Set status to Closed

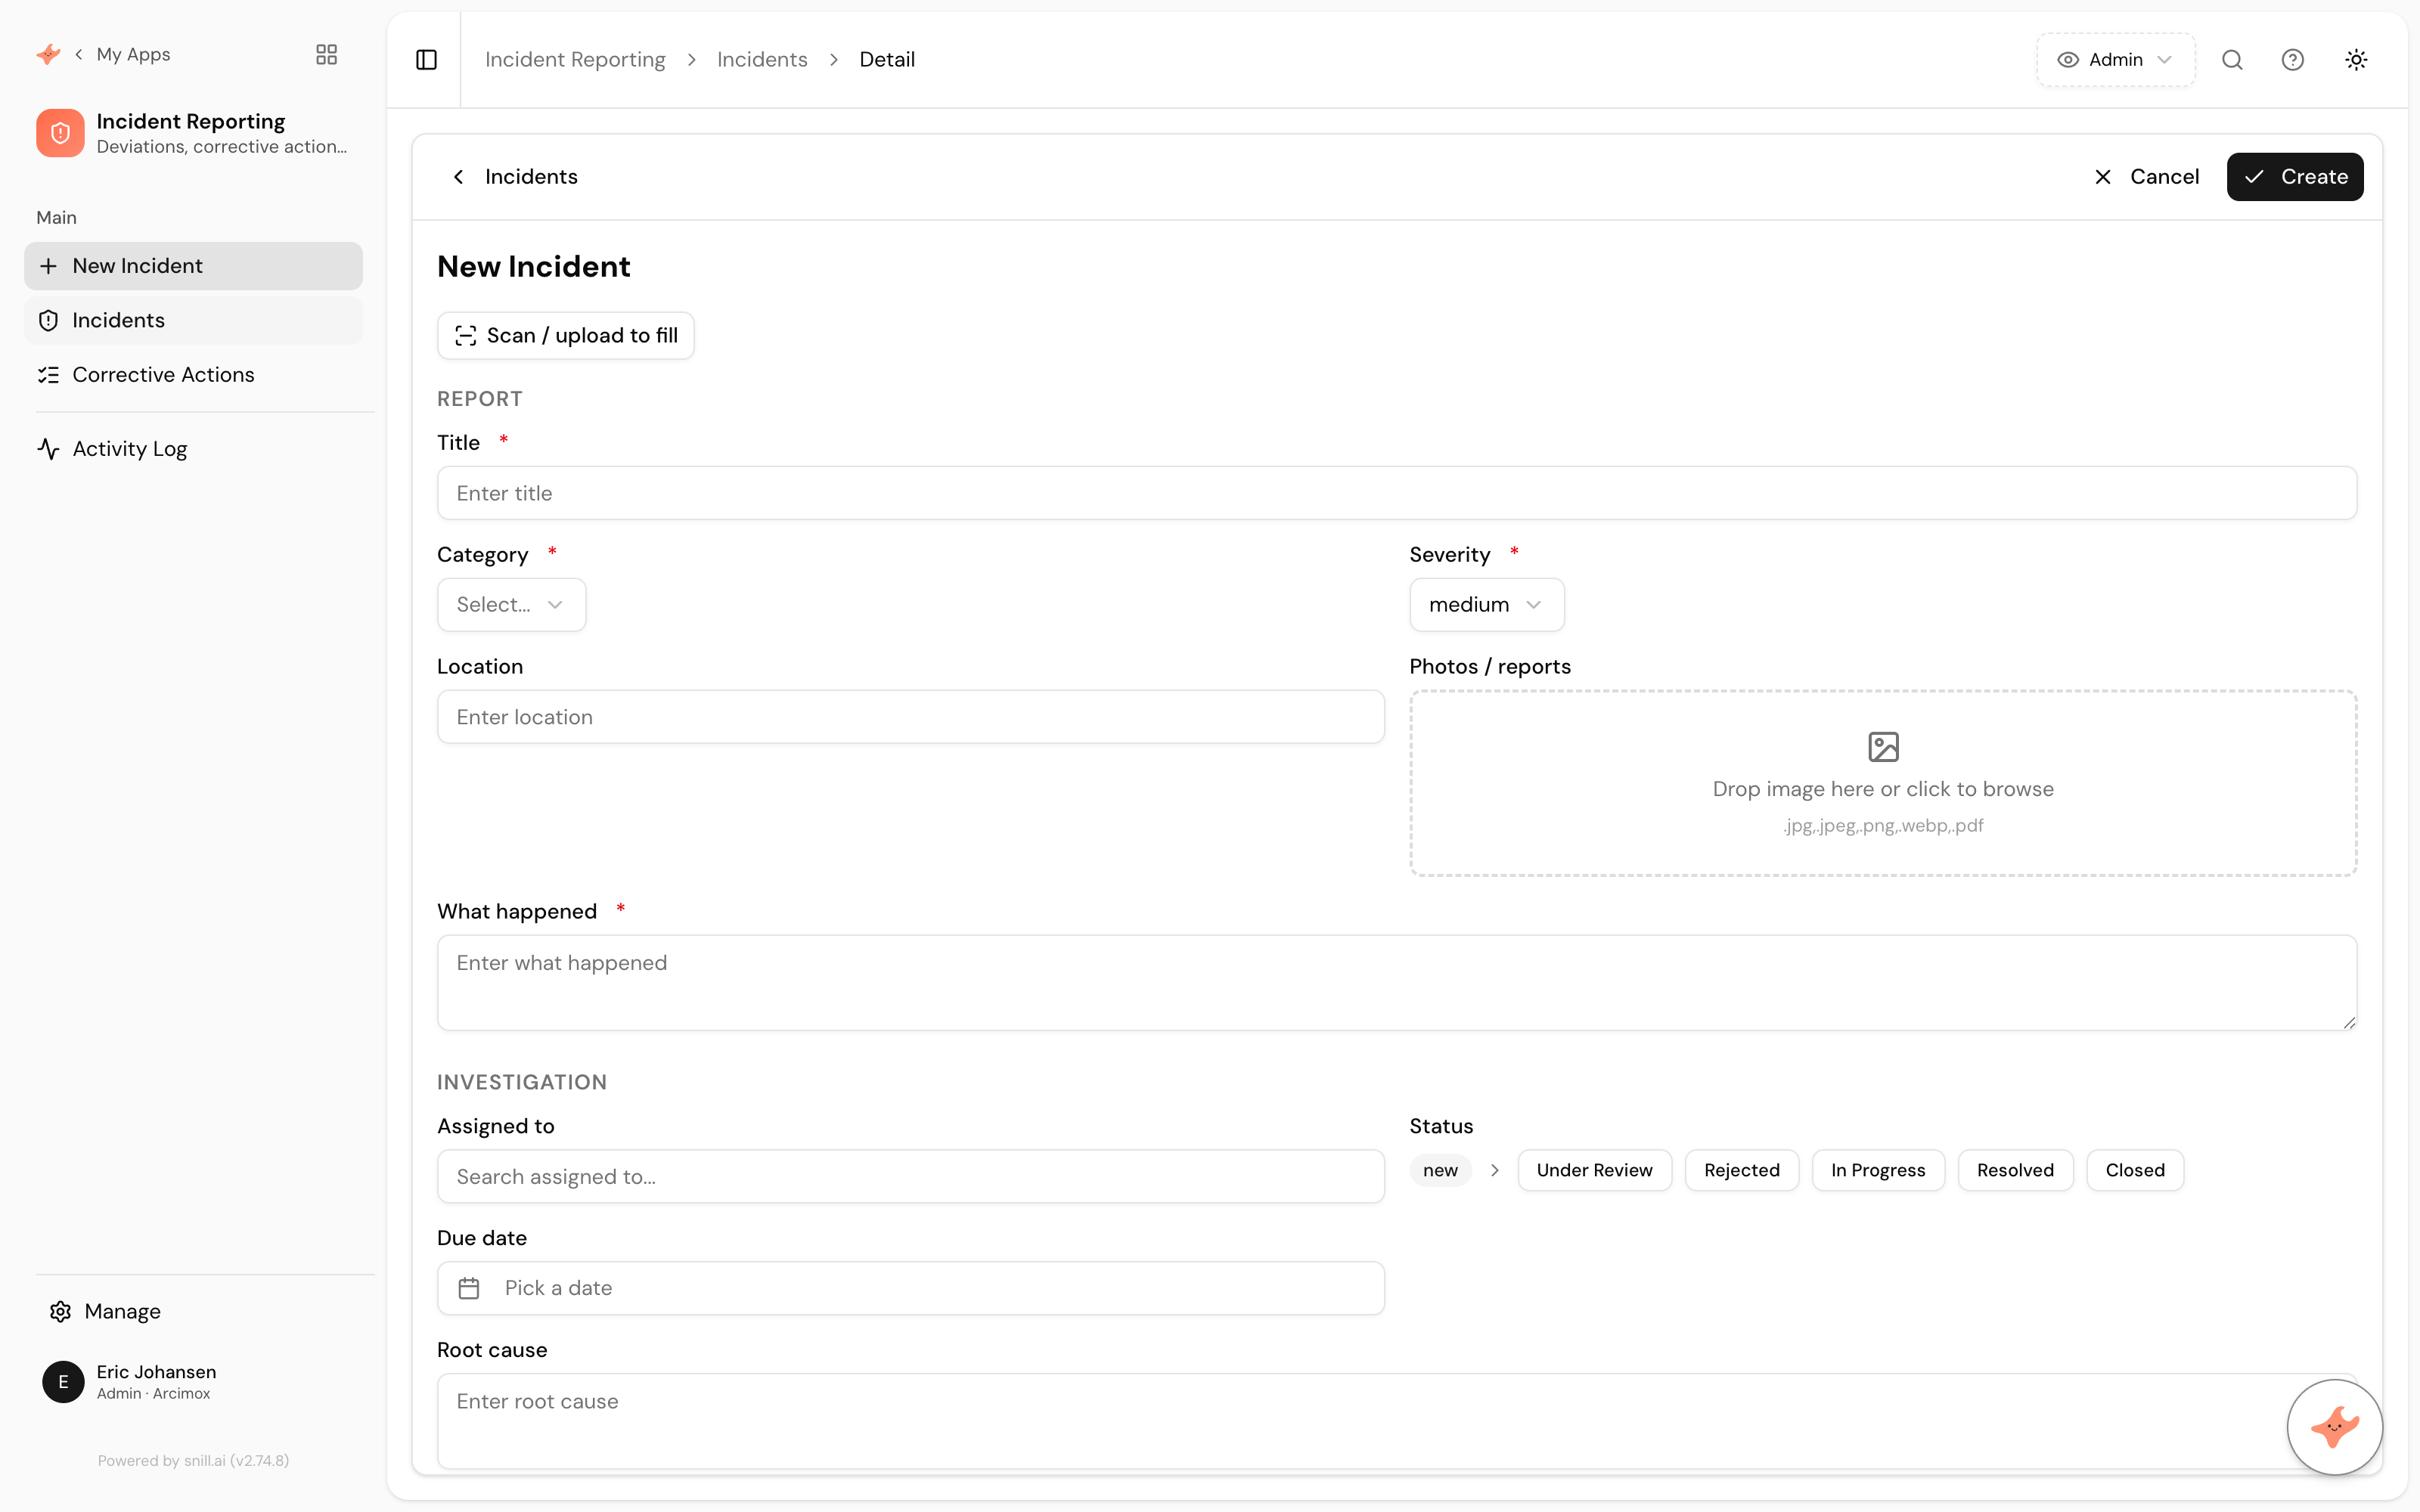[2135, 1170]
